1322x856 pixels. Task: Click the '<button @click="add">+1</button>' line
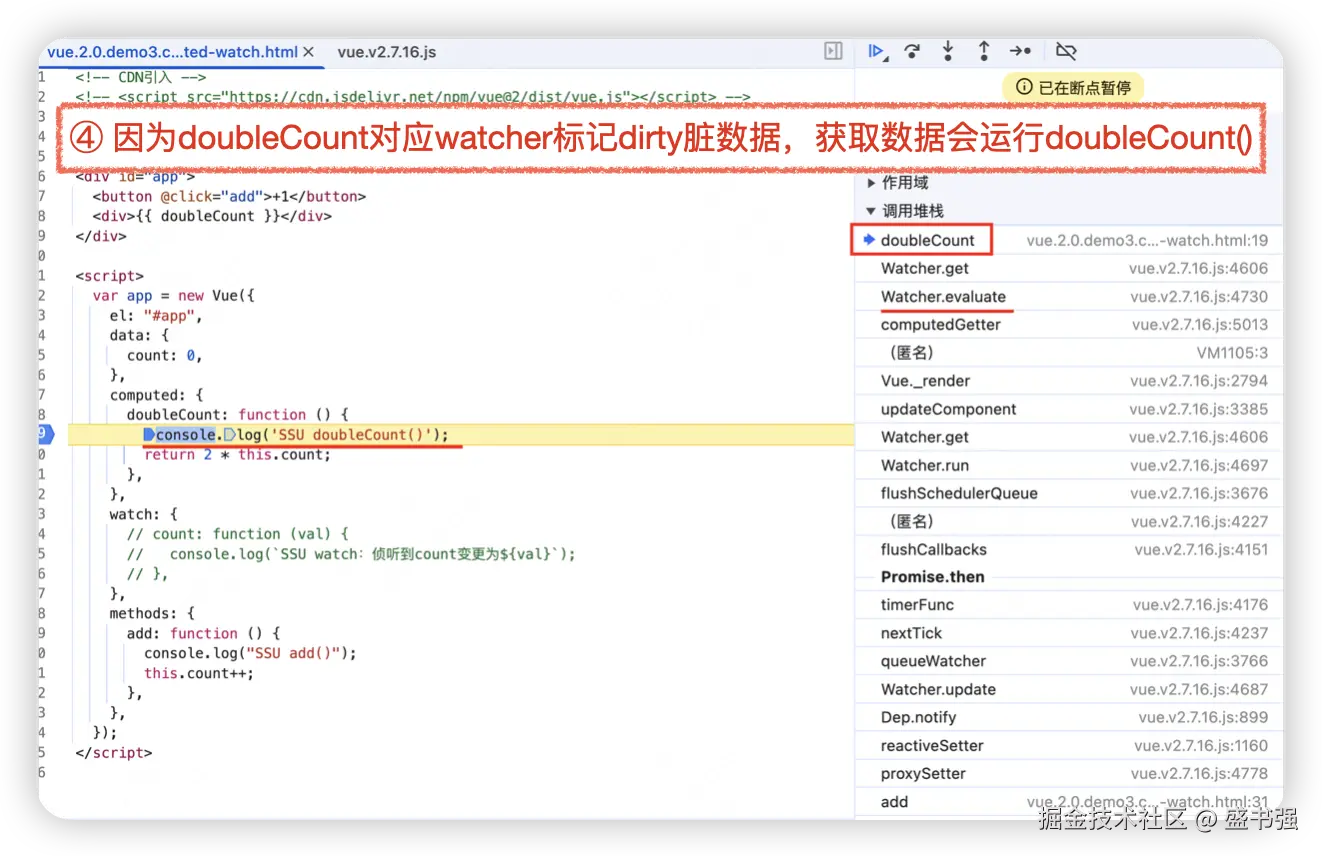[229, 196]
